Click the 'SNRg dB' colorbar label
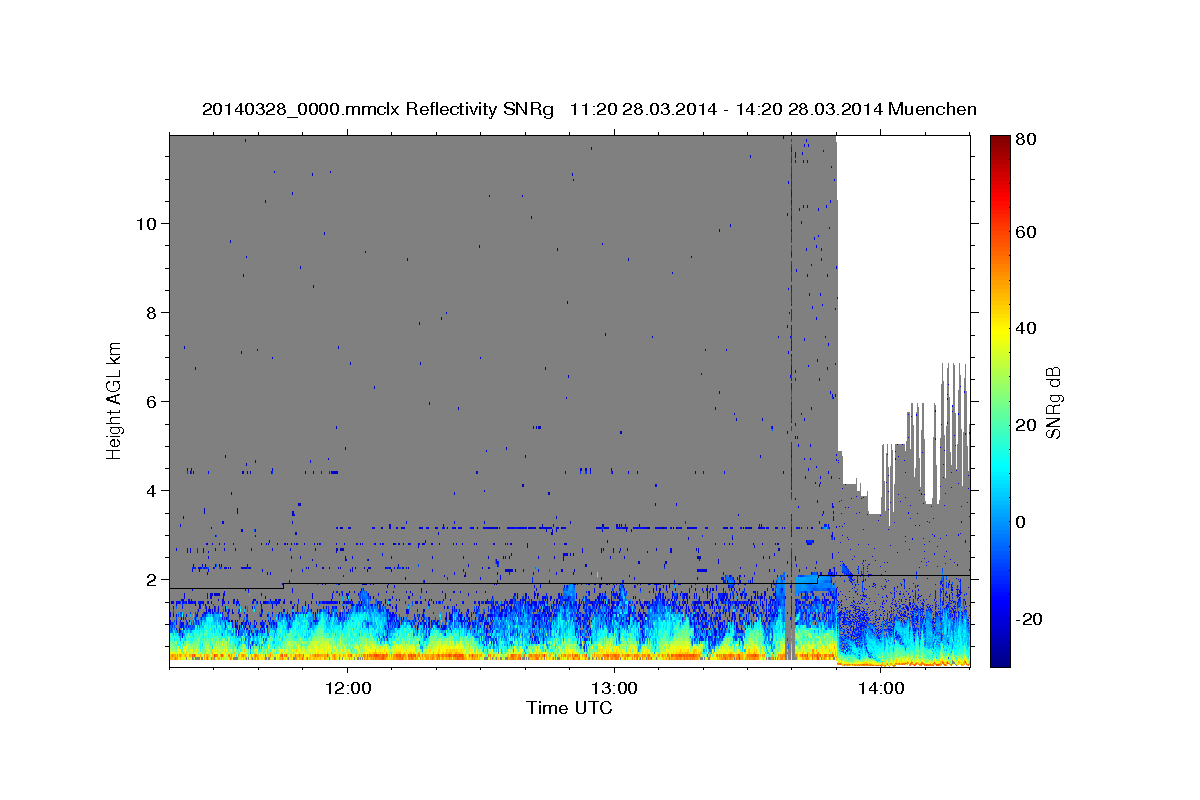Image resolution: width=1200 pixels, height=800 pixels. tap(1052, 403)
